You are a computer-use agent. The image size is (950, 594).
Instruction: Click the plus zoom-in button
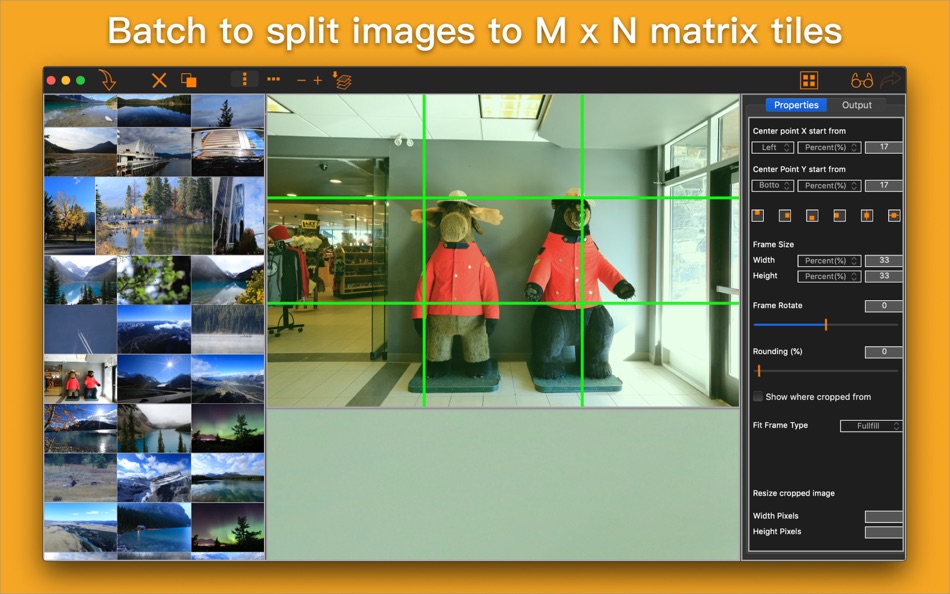tap(318, 80)
